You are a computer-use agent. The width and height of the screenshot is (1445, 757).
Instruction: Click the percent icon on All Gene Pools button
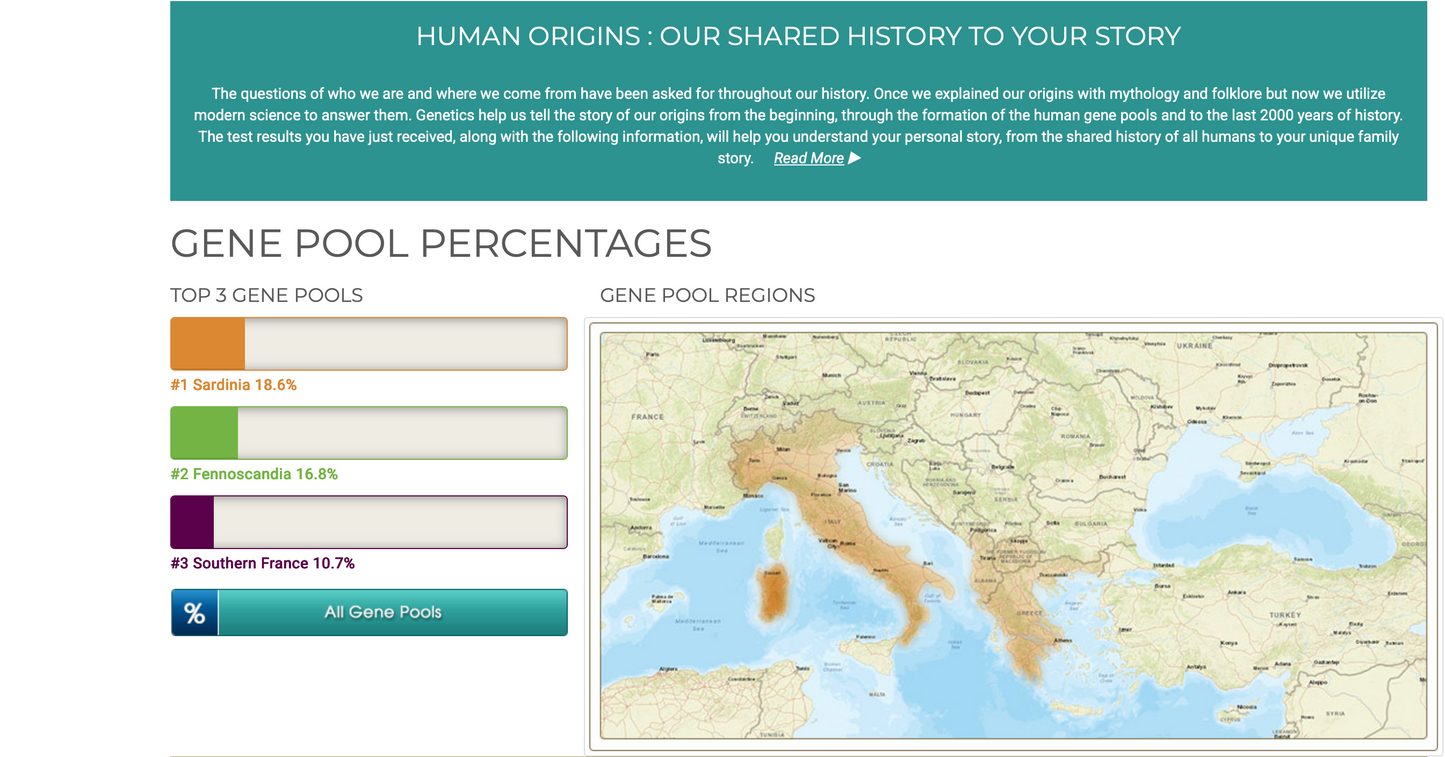194,612
